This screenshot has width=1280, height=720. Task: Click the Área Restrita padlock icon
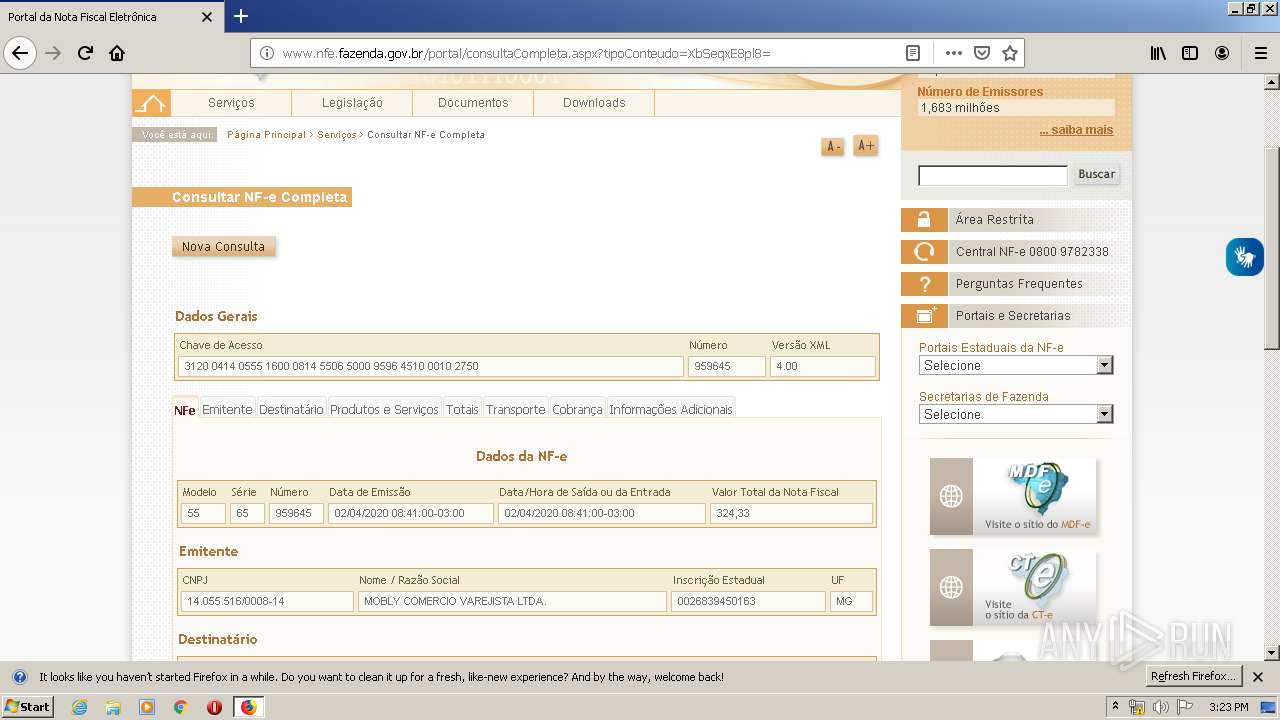click(x=924, y=220)
